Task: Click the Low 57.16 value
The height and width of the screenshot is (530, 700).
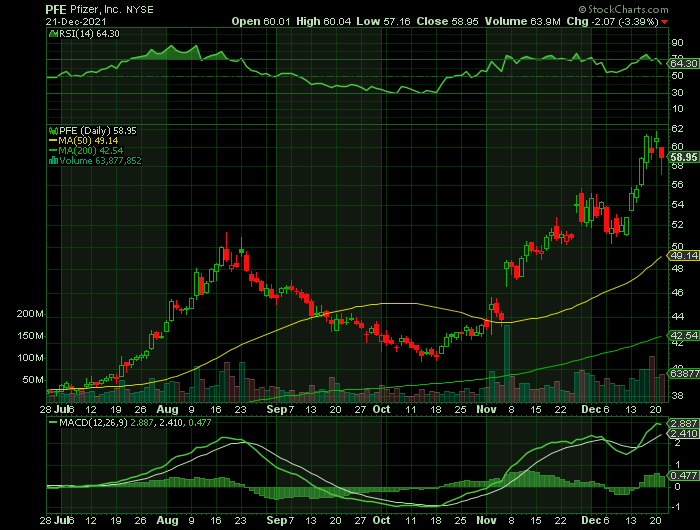Action: coord(383,21)
